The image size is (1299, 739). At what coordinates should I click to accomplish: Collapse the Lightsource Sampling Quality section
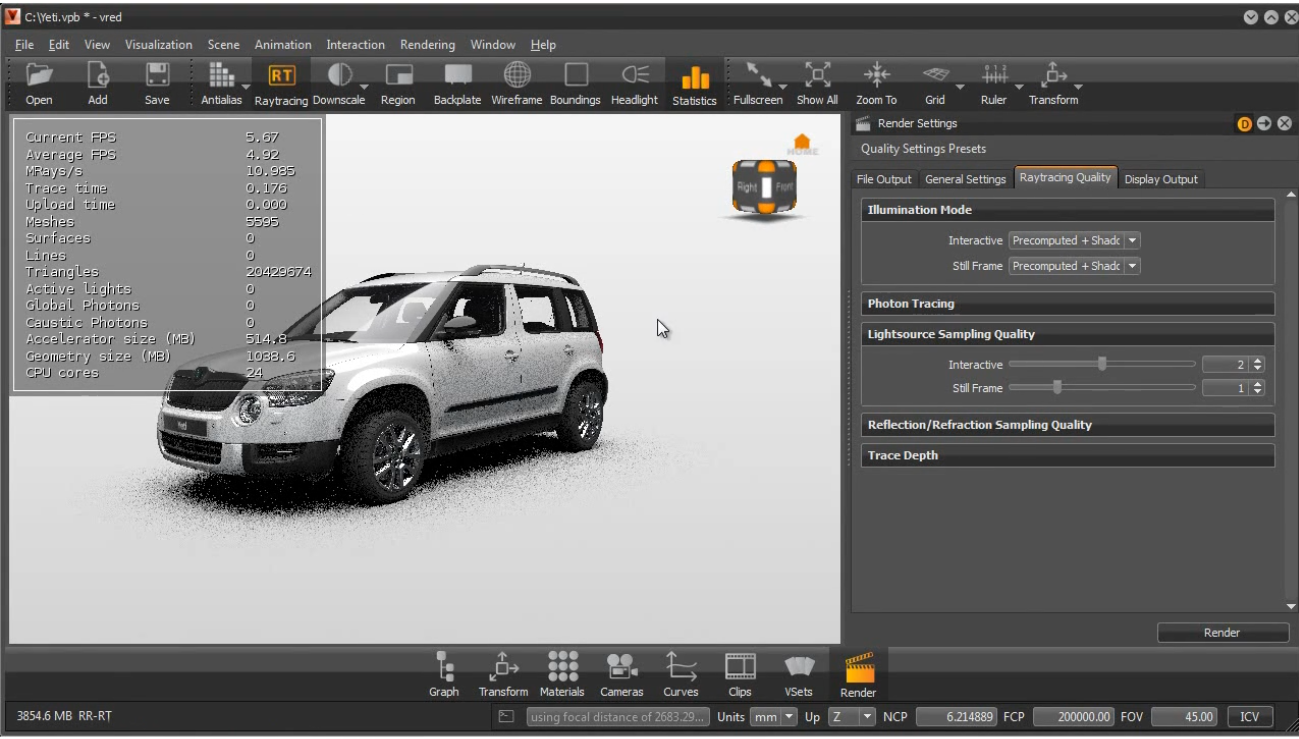pyautogui.click(x=1068, y=334)
